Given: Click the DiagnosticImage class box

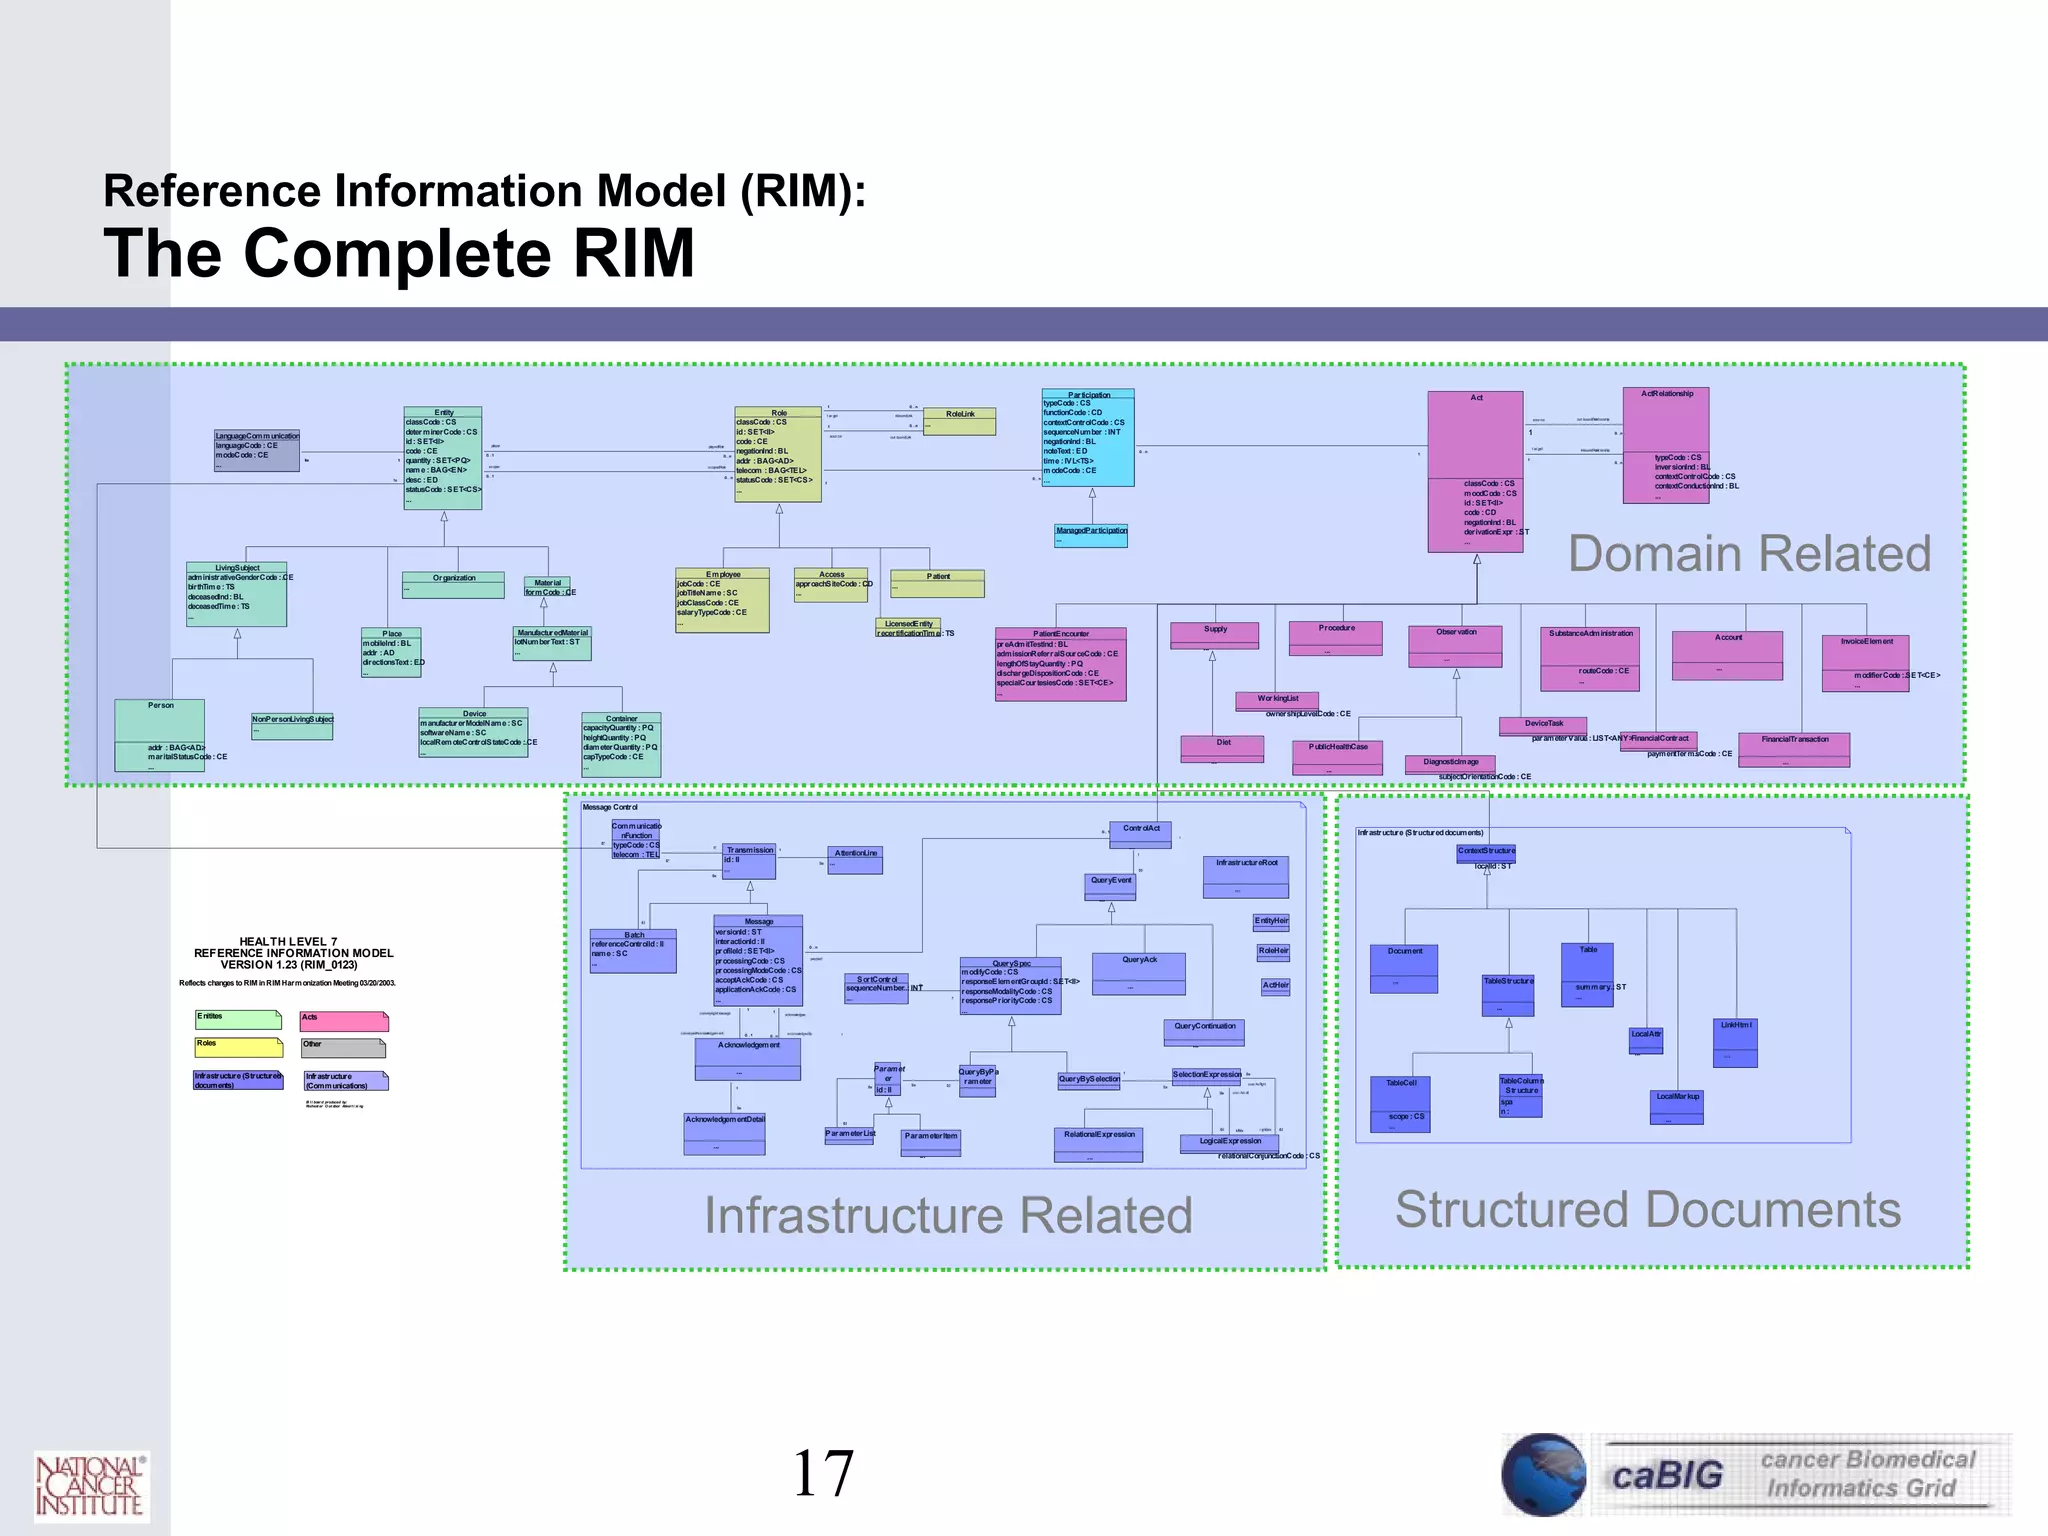Looking at the screenshot, I should pyautogui.click(x=1450, y=765).
